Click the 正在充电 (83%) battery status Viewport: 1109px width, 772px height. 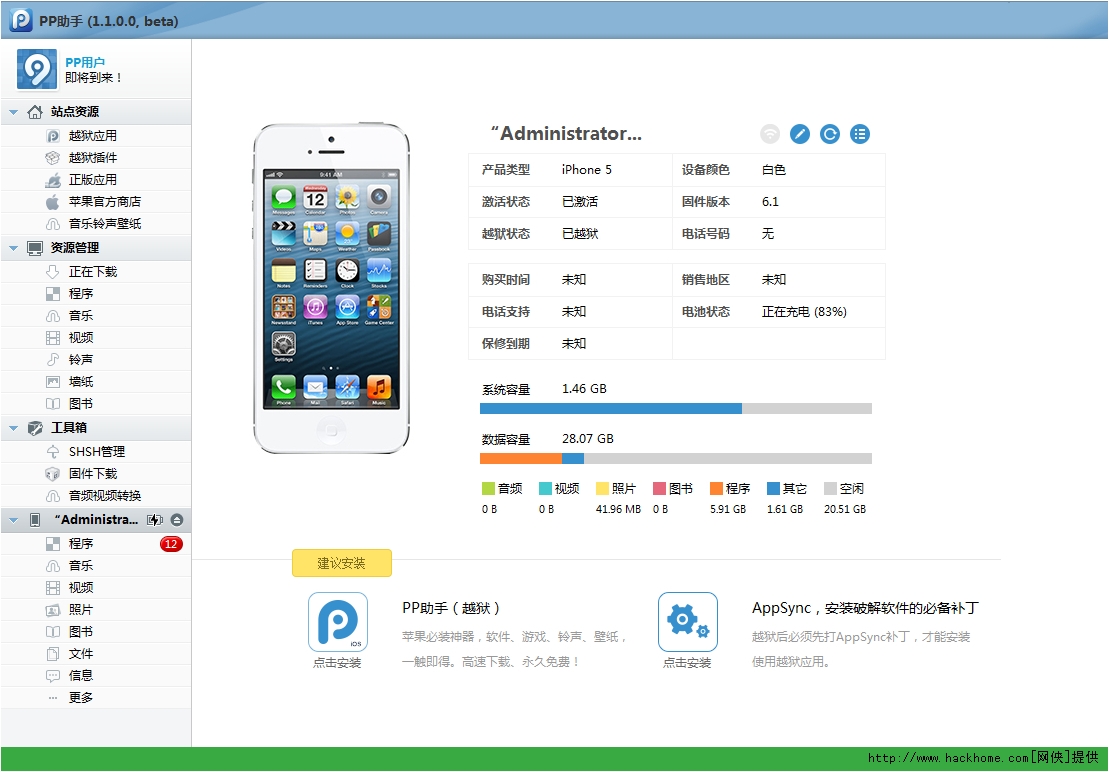(804, 312)
